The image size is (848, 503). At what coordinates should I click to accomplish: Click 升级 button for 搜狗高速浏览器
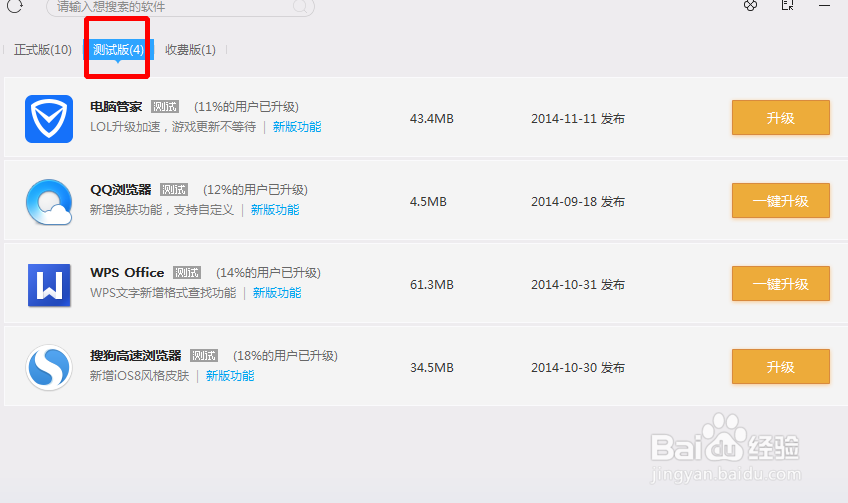780,367
